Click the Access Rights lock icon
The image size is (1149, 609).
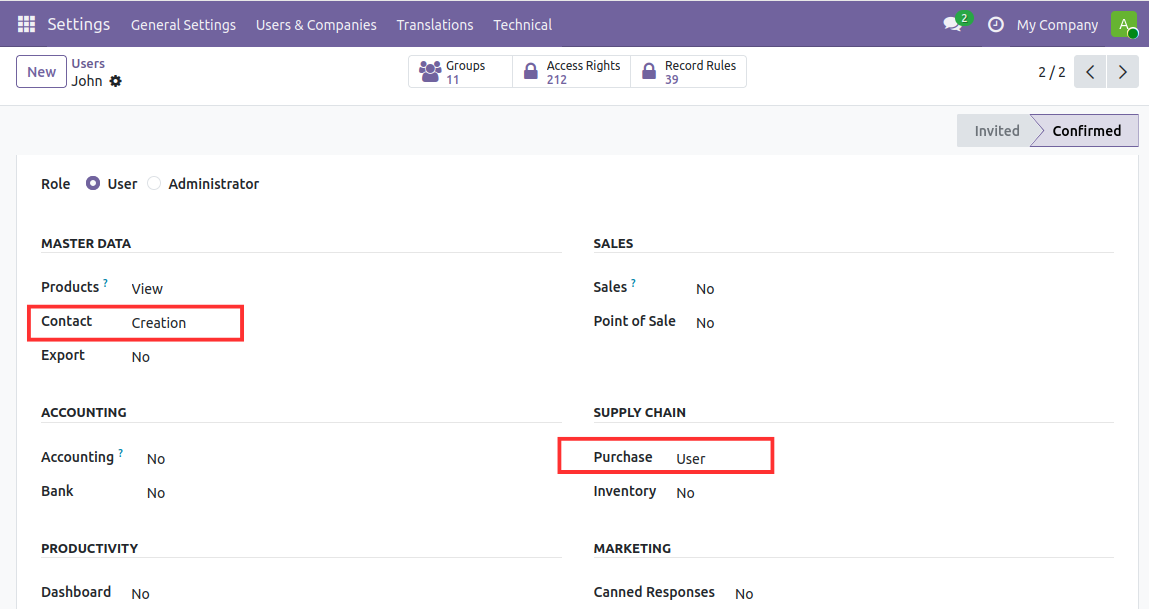tap(531, 72)
